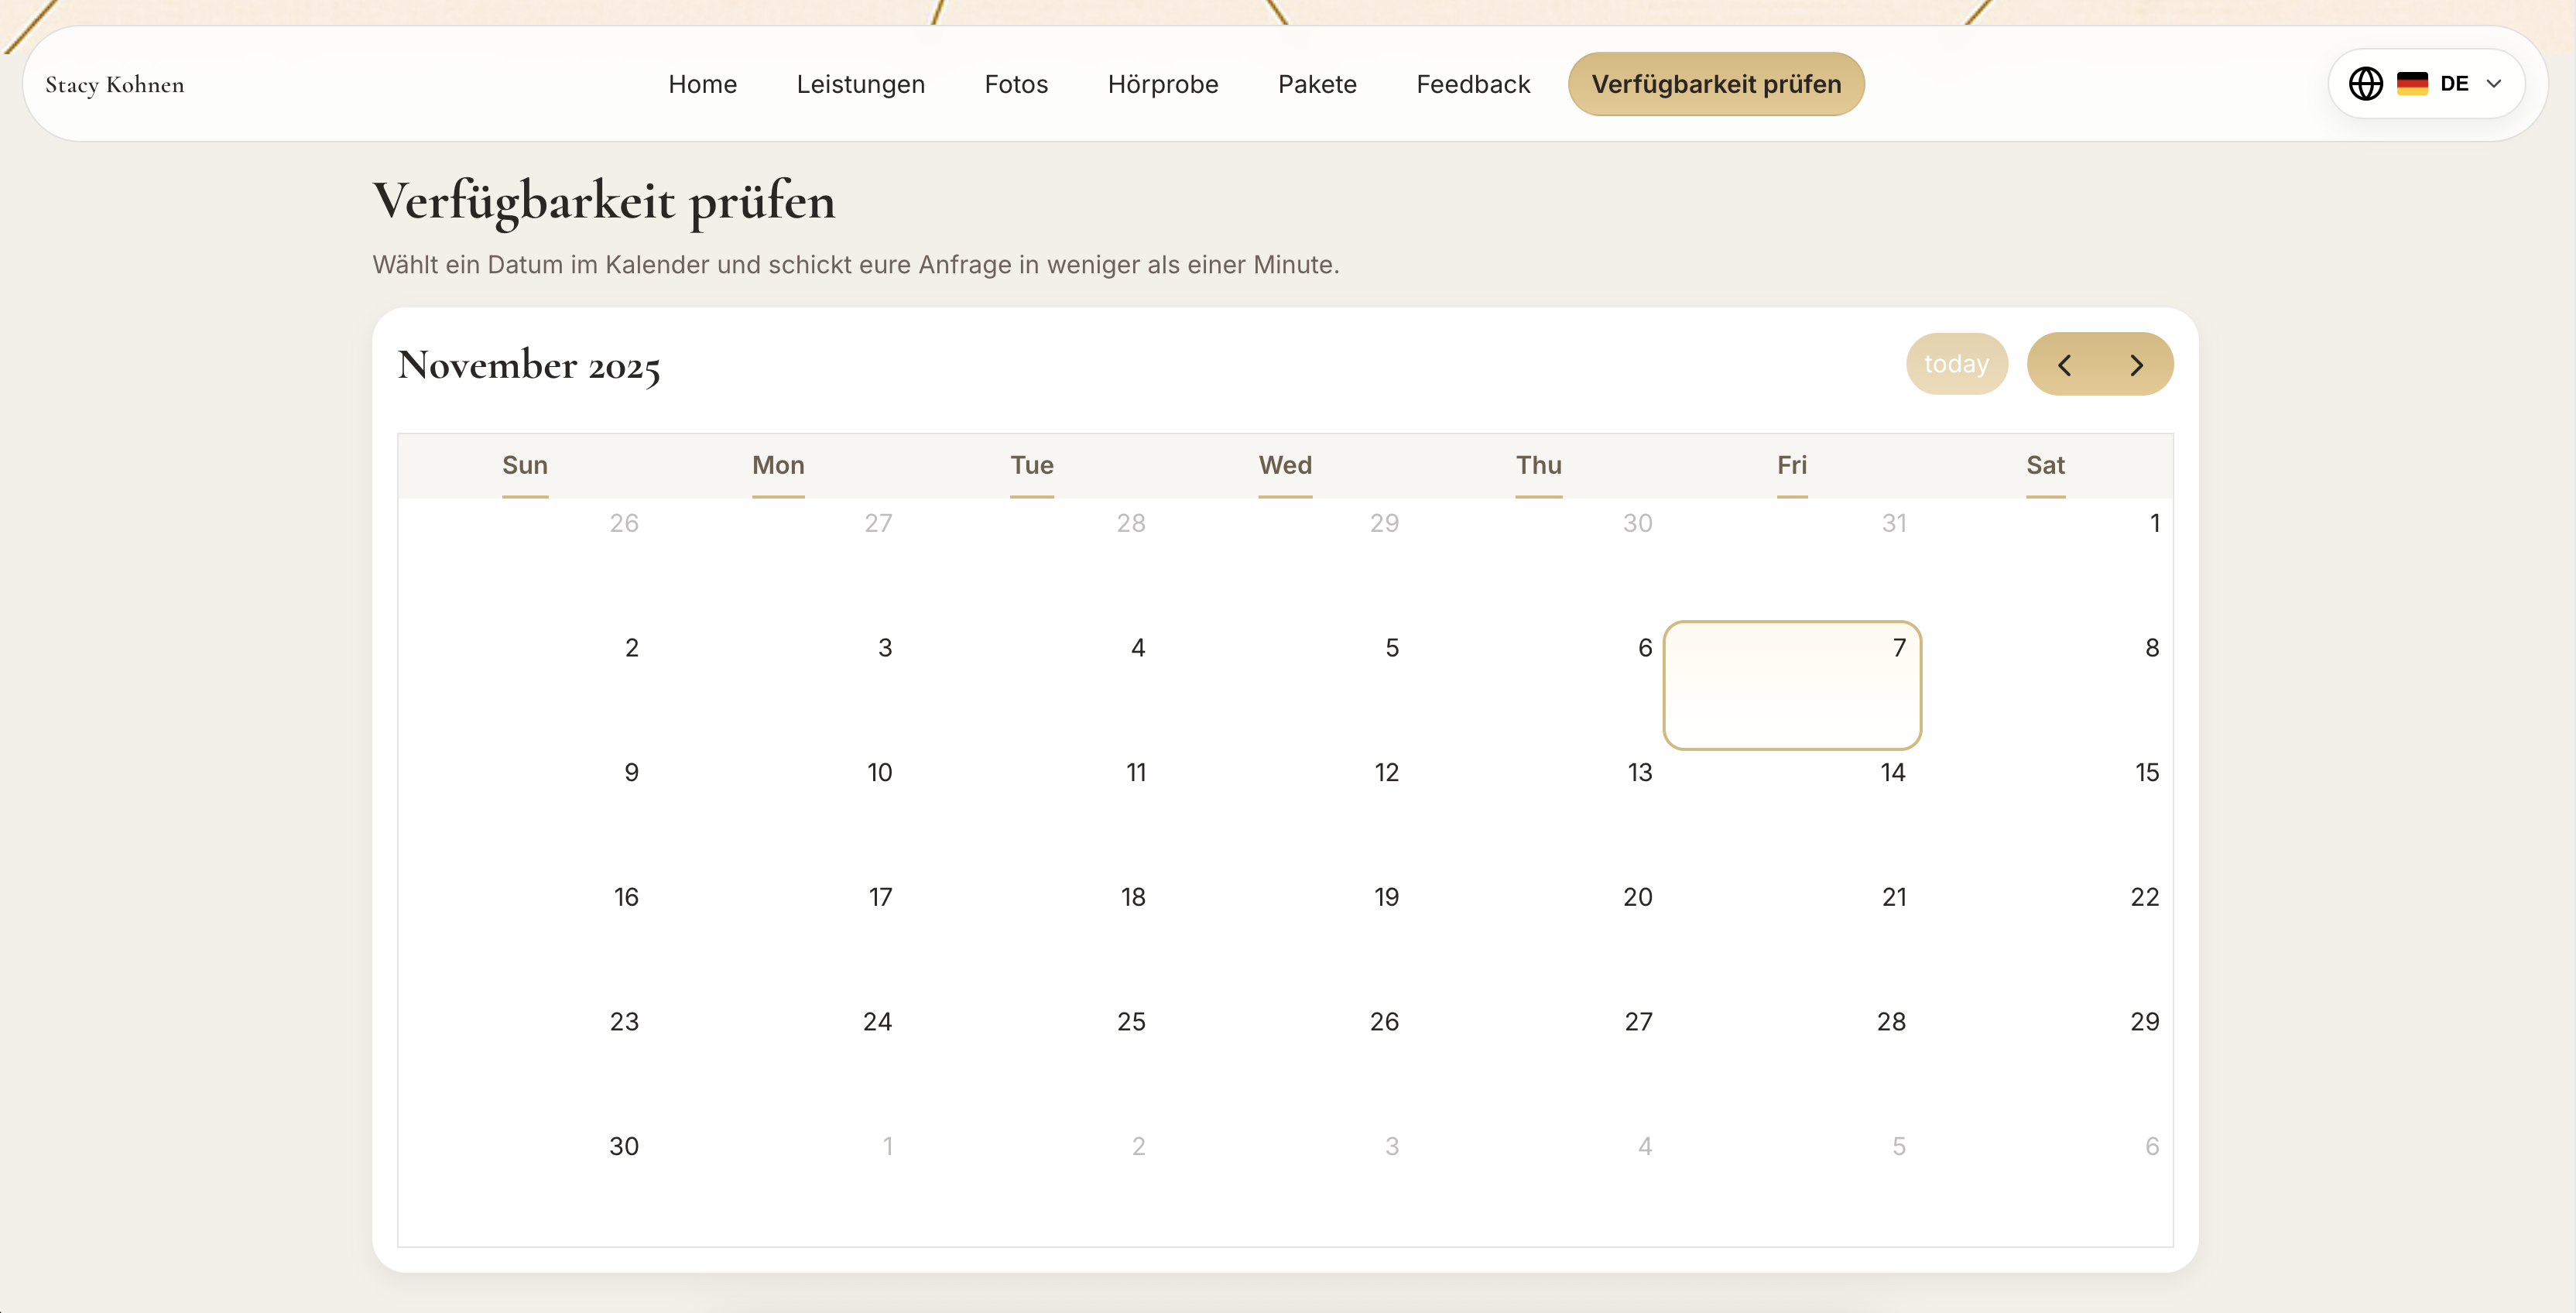Open the Leistungen page
This screenshot has height=1313, width=2576.
[860, 84]
